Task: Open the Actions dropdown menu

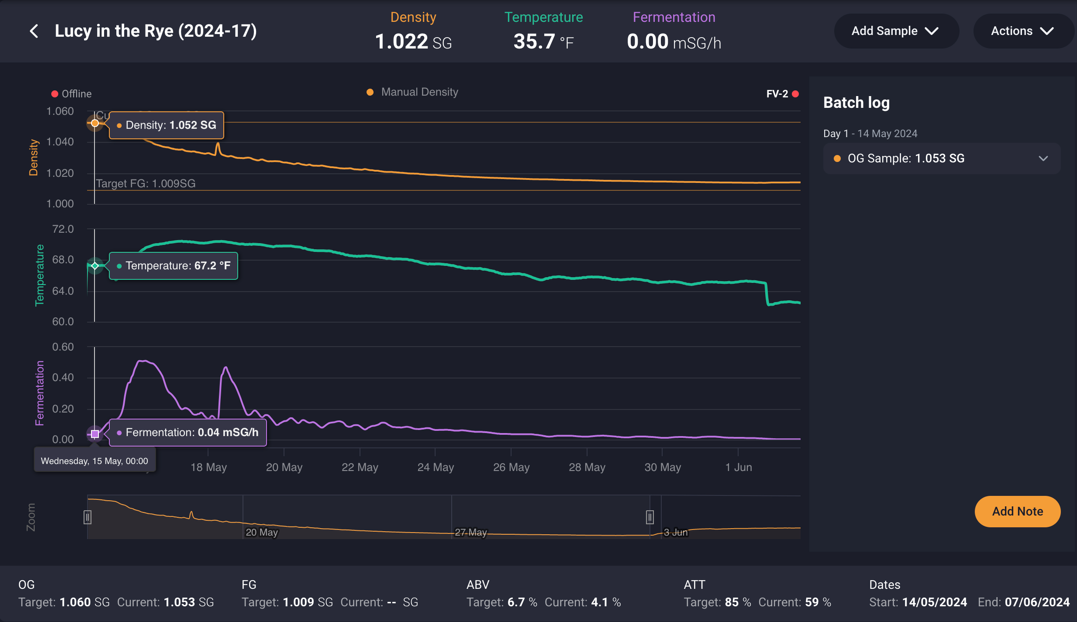Action: pos(1022,31)
